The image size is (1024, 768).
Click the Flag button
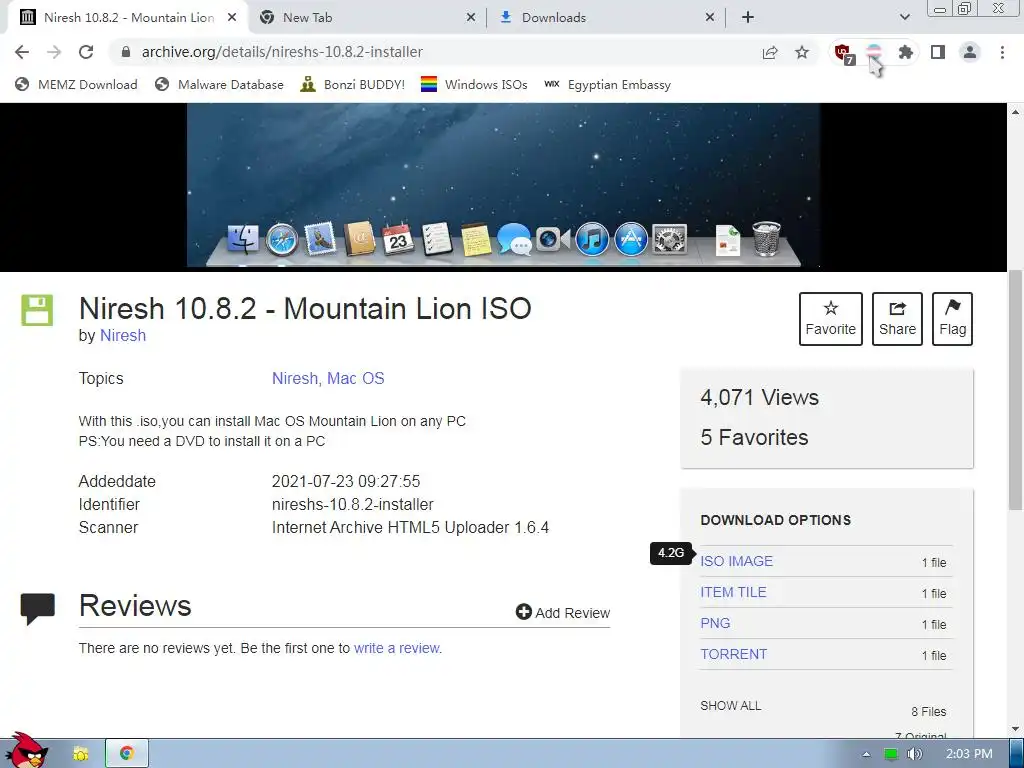pyautogui.click(x=953, y=319)
